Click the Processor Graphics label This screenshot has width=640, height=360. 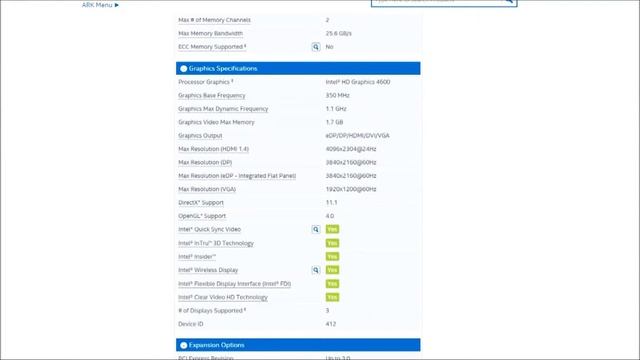(206, 82)
